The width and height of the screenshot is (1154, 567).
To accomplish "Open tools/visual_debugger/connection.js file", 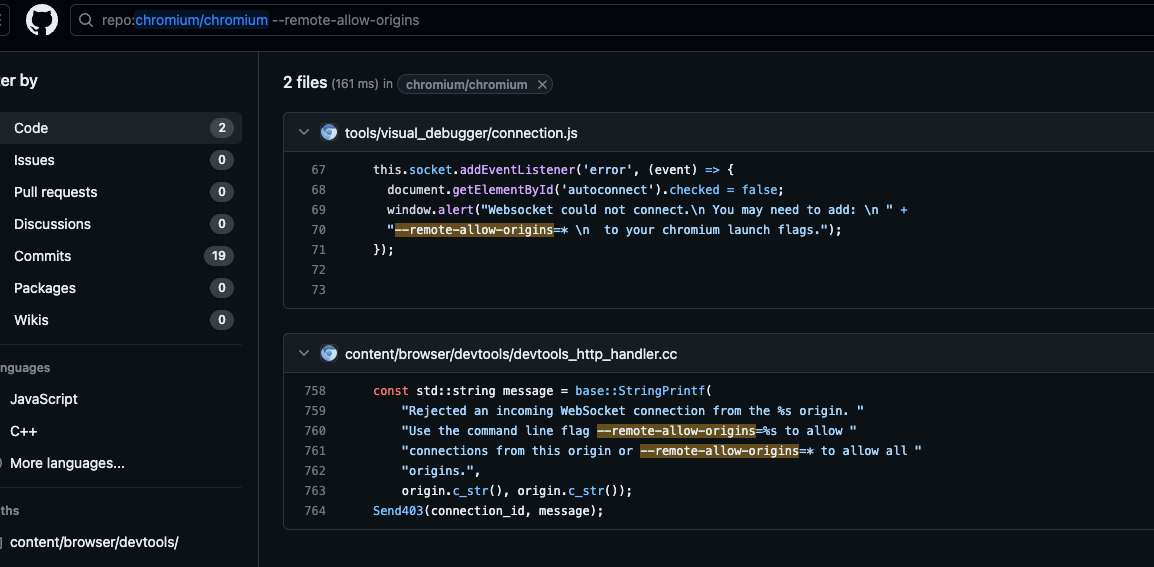I will click(461, 133).
